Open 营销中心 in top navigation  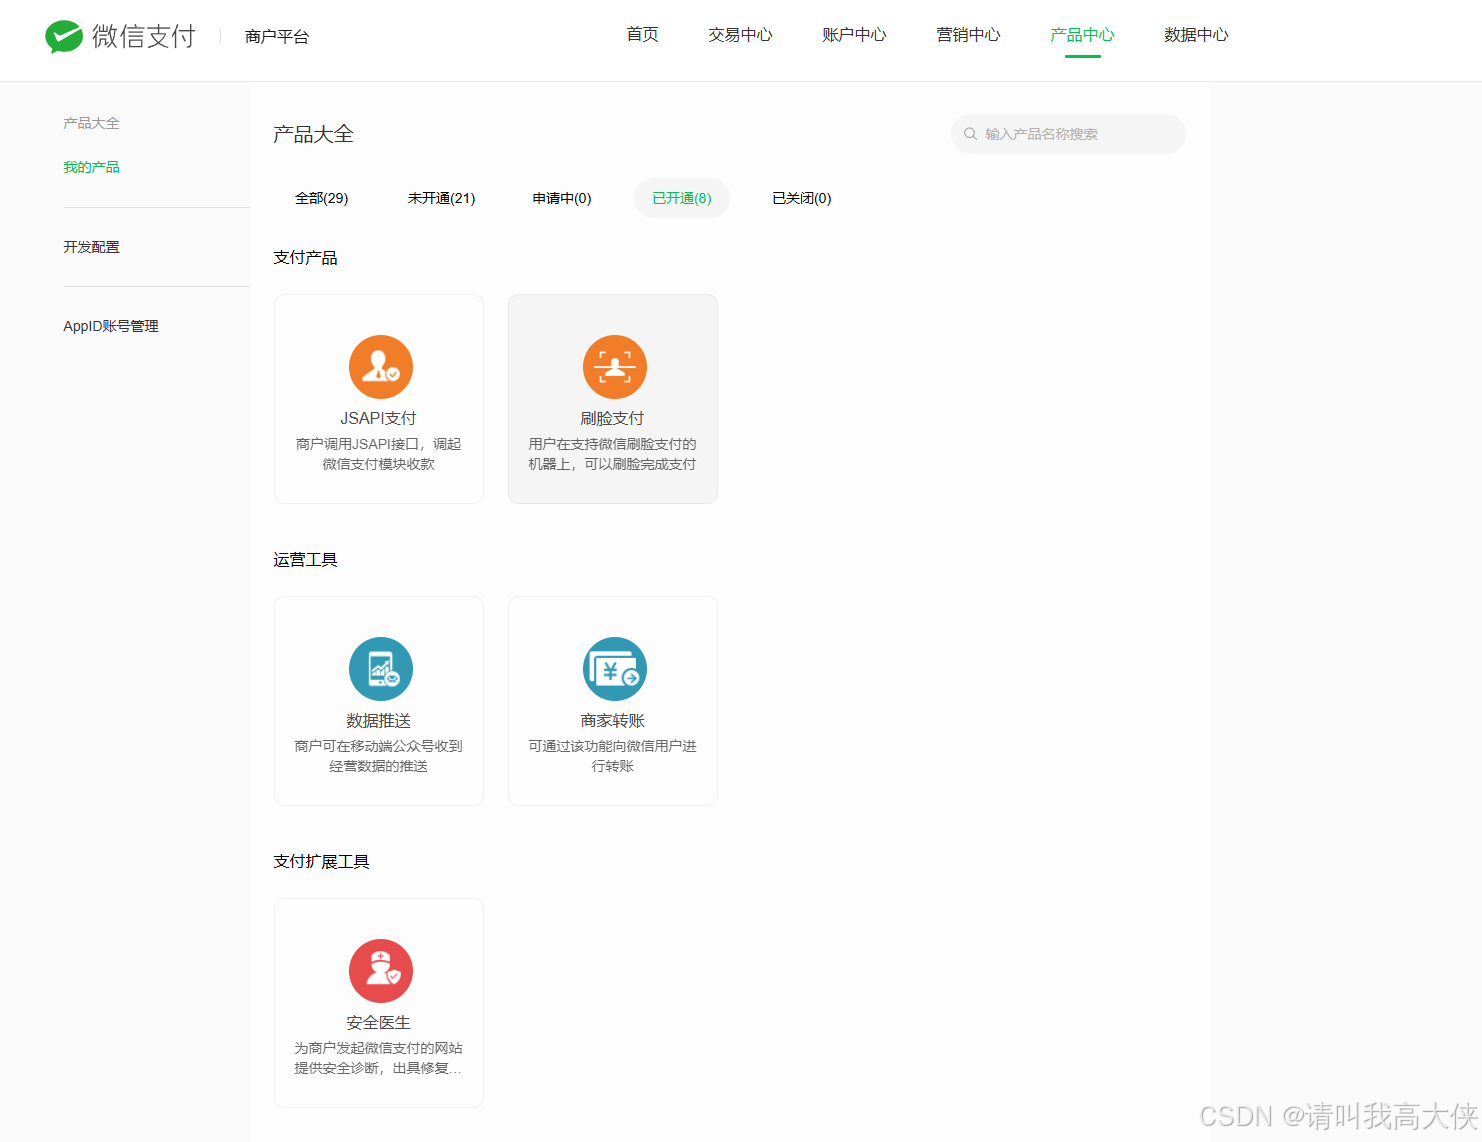click(x=968, y=35)
